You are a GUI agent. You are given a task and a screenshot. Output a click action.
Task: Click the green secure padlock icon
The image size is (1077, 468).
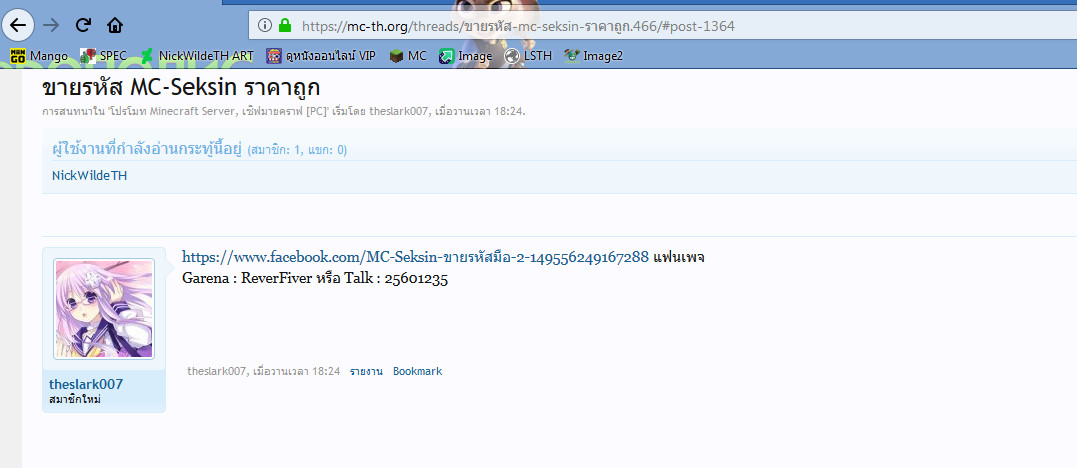(285, 25)
